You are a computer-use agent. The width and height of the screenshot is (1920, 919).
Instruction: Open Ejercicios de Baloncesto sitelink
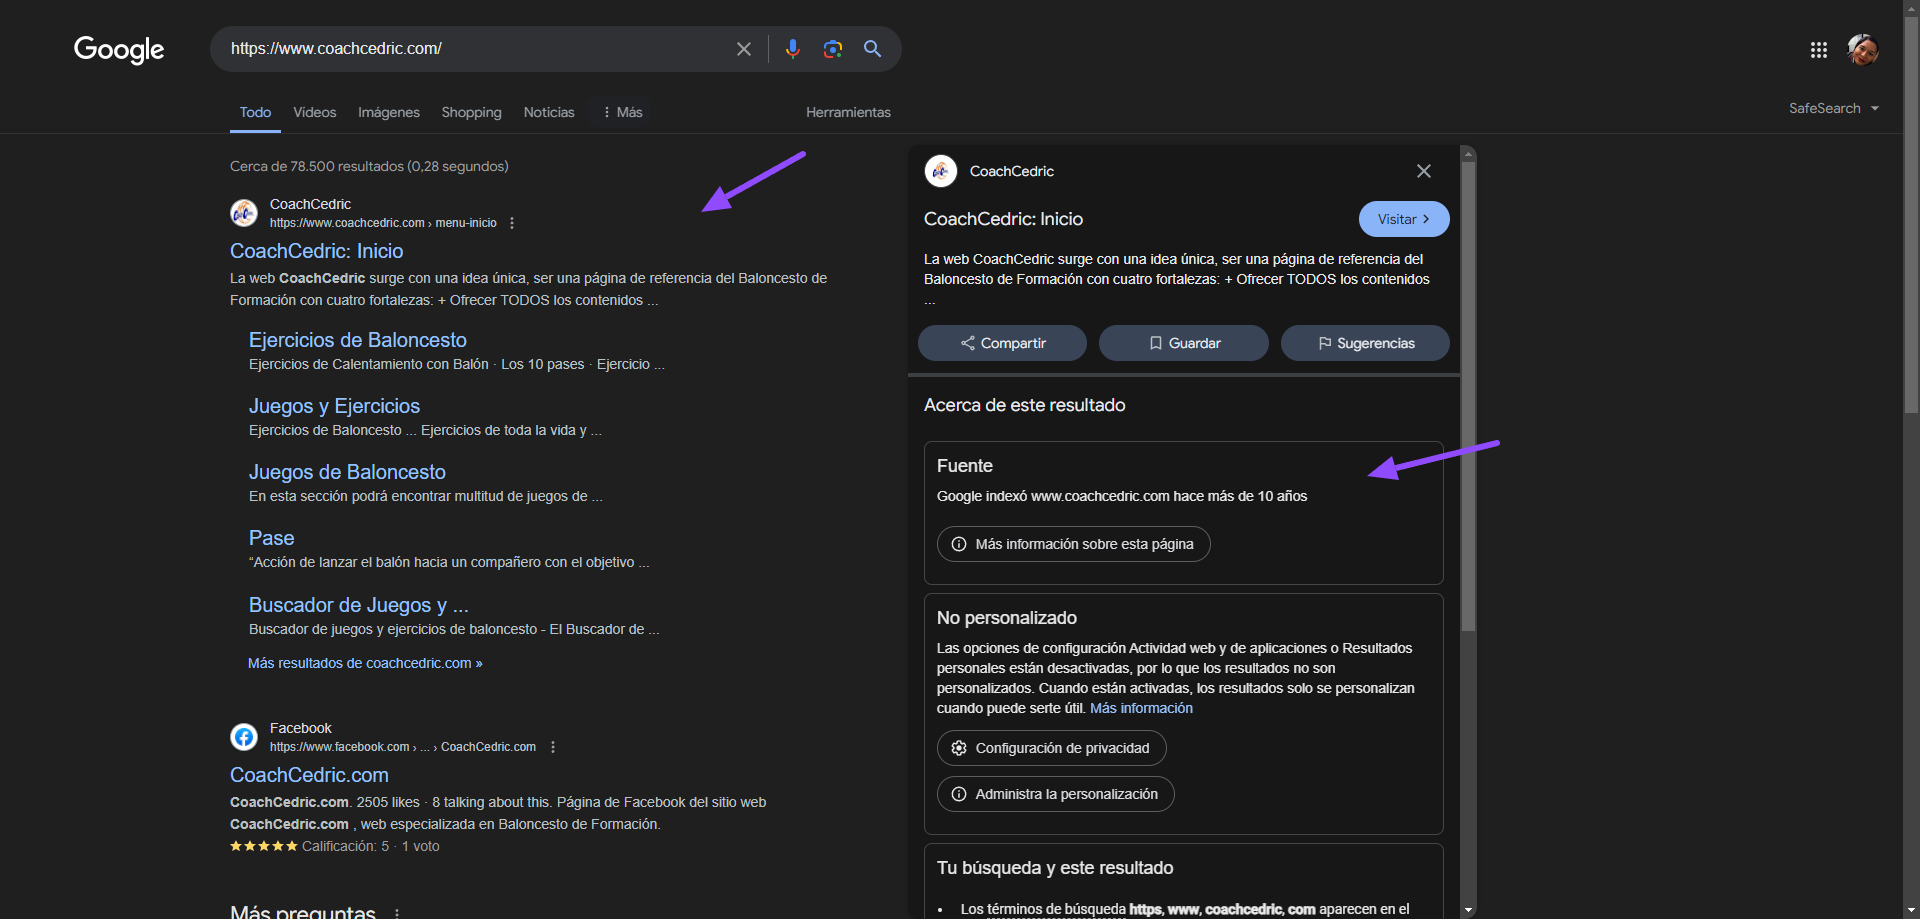click(357, 340)
